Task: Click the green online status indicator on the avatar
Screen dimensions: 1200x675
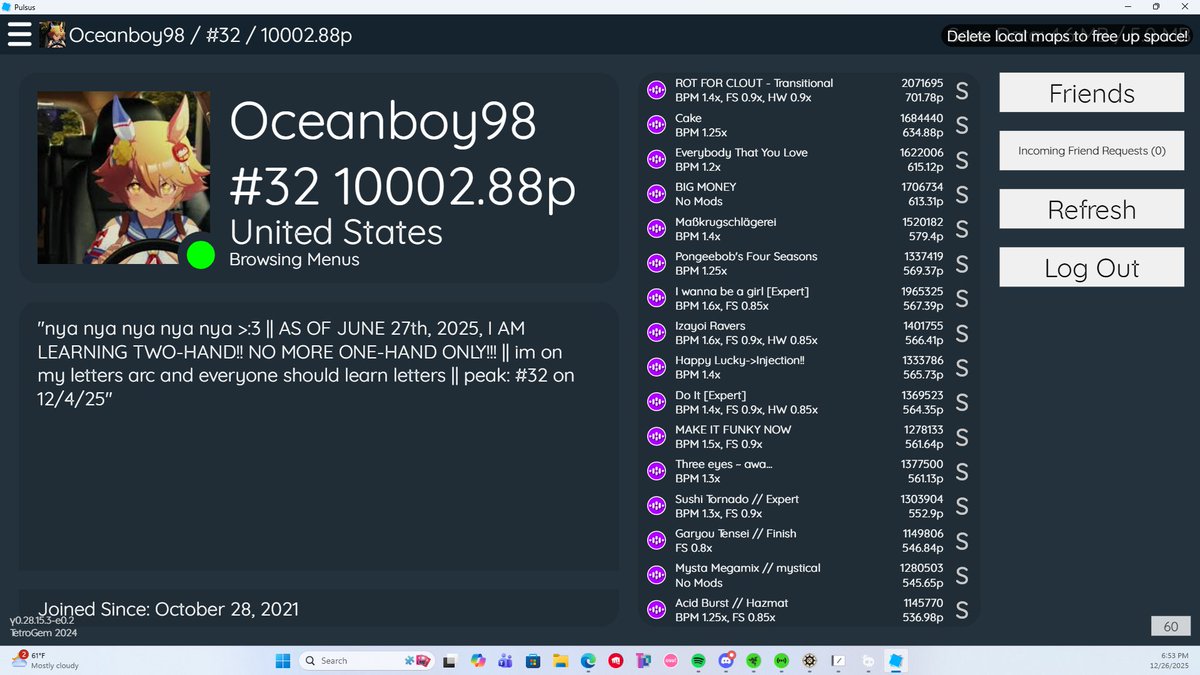Action: [x=200, y=257]
